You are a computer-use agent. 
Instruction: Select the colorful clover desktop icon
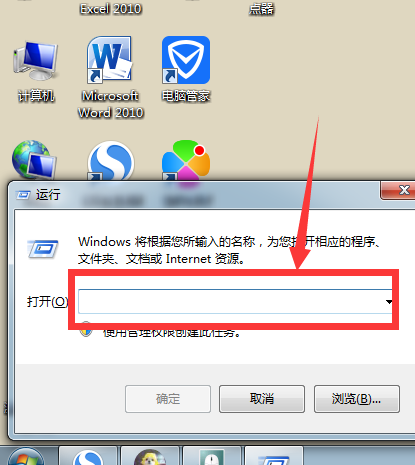pyautogui.click(x=186, y=161)
